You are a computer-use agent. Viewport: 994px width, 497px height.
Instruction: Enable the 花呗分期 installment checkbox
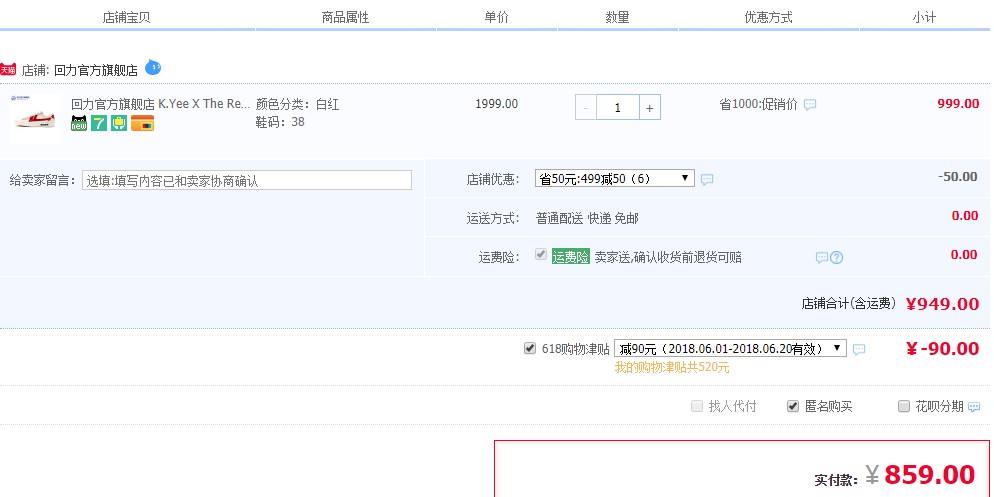905,406
